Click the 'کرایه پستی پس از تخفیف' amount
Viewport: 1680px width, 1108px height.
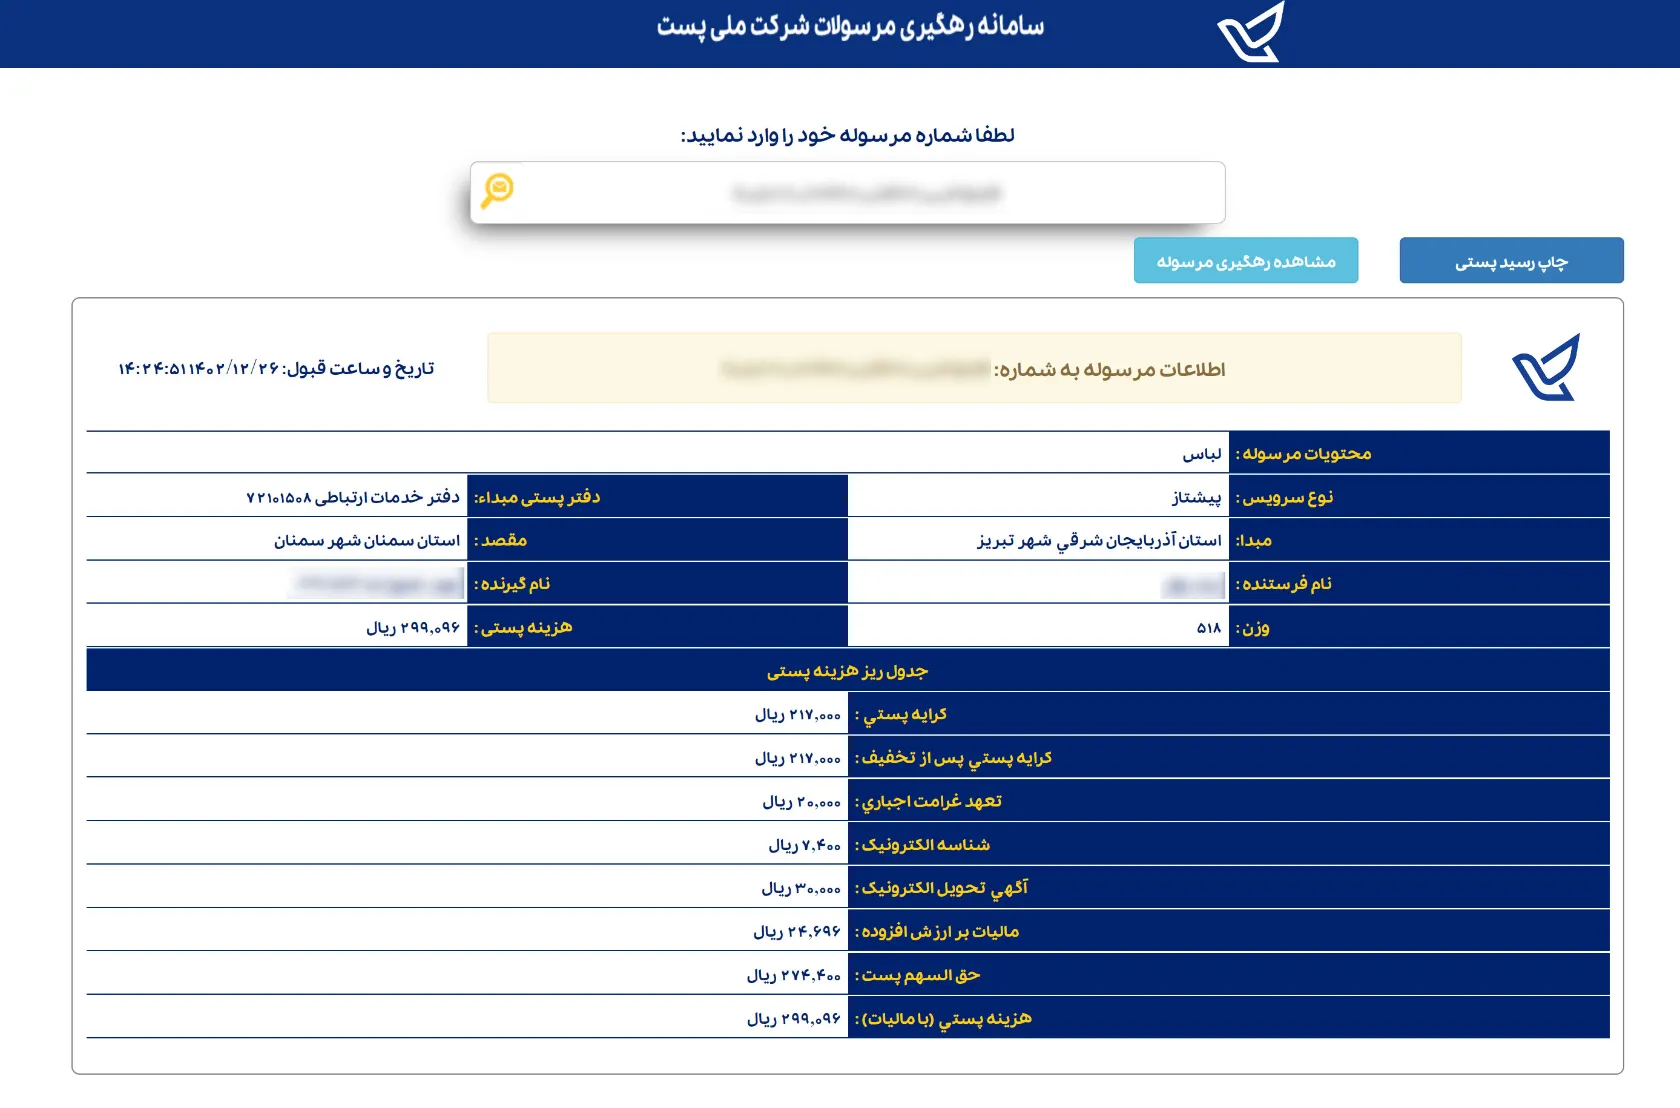[798, 758]
